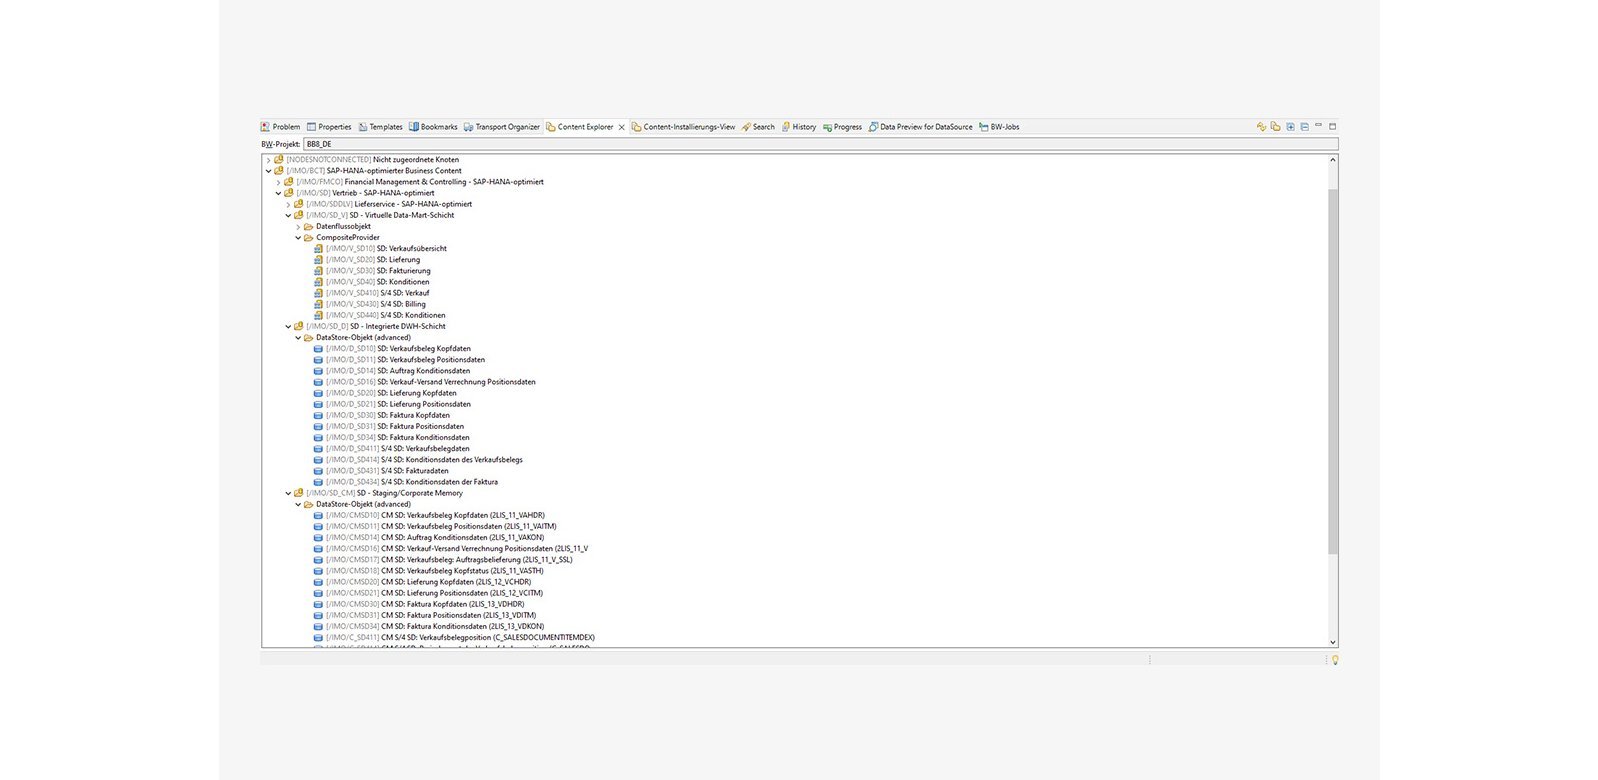Expand the Datenflussobjekt folder

click(298, 227)
